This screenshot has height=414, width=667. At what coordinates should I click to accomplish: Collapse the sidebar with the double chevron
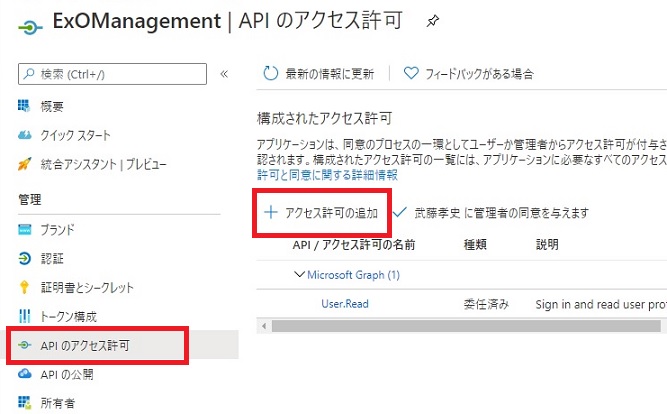(224, 74)
